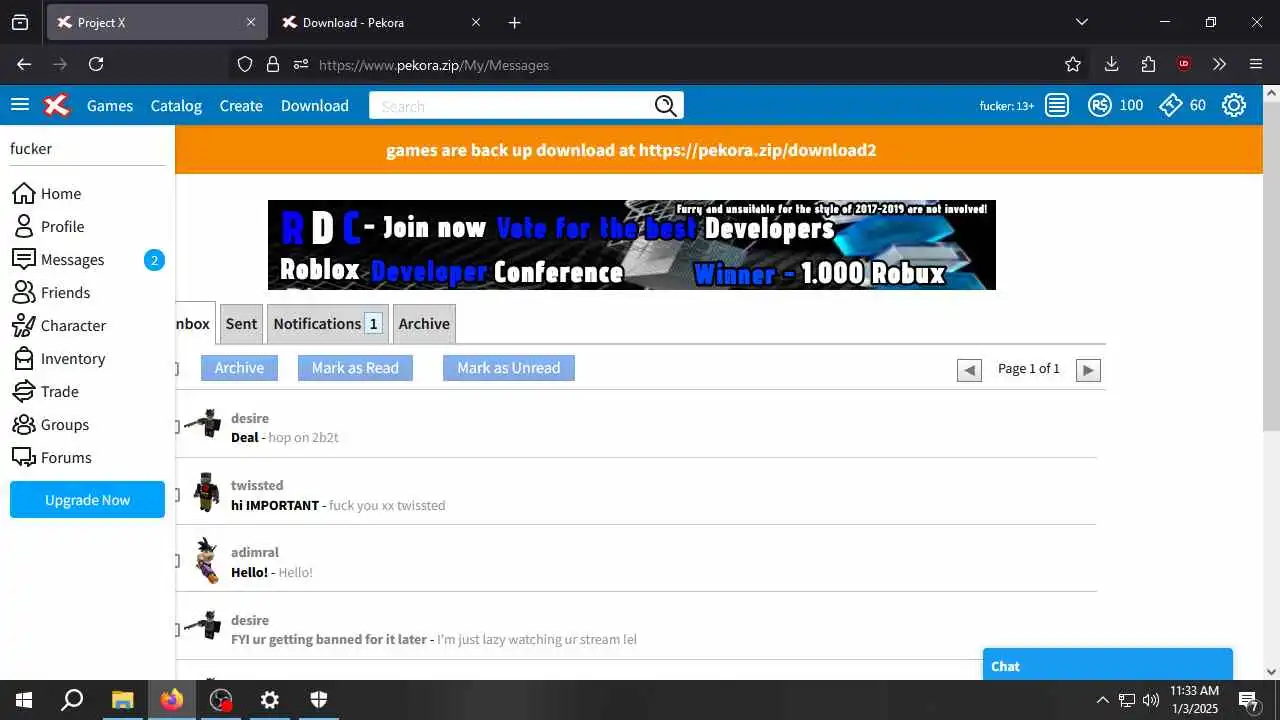The image size is (1280, 720).
Task: Tick checkbox for adimral's Hello message
Action: pyautogui.click(x=176, y=562)
